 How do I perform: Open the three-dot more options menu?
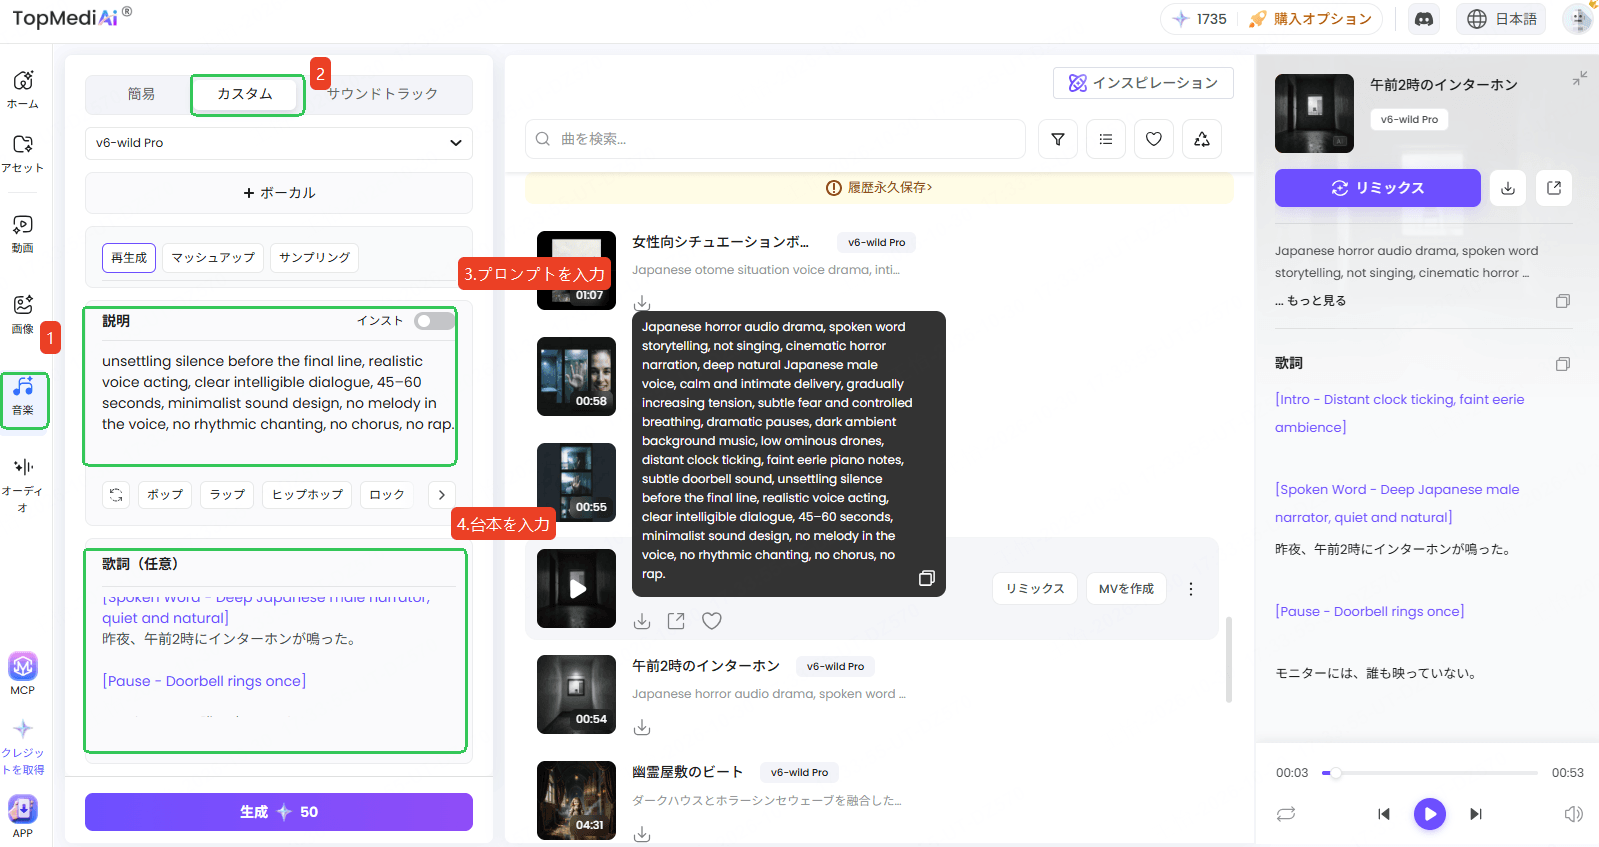click(1190, 589)
